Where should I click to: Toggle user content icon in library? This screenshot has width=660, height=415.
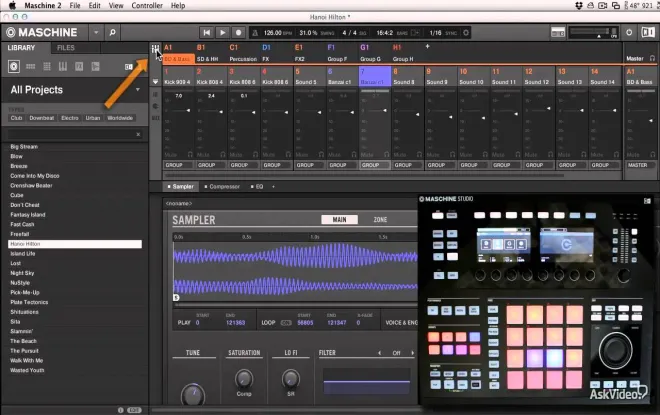pos(128,67)
